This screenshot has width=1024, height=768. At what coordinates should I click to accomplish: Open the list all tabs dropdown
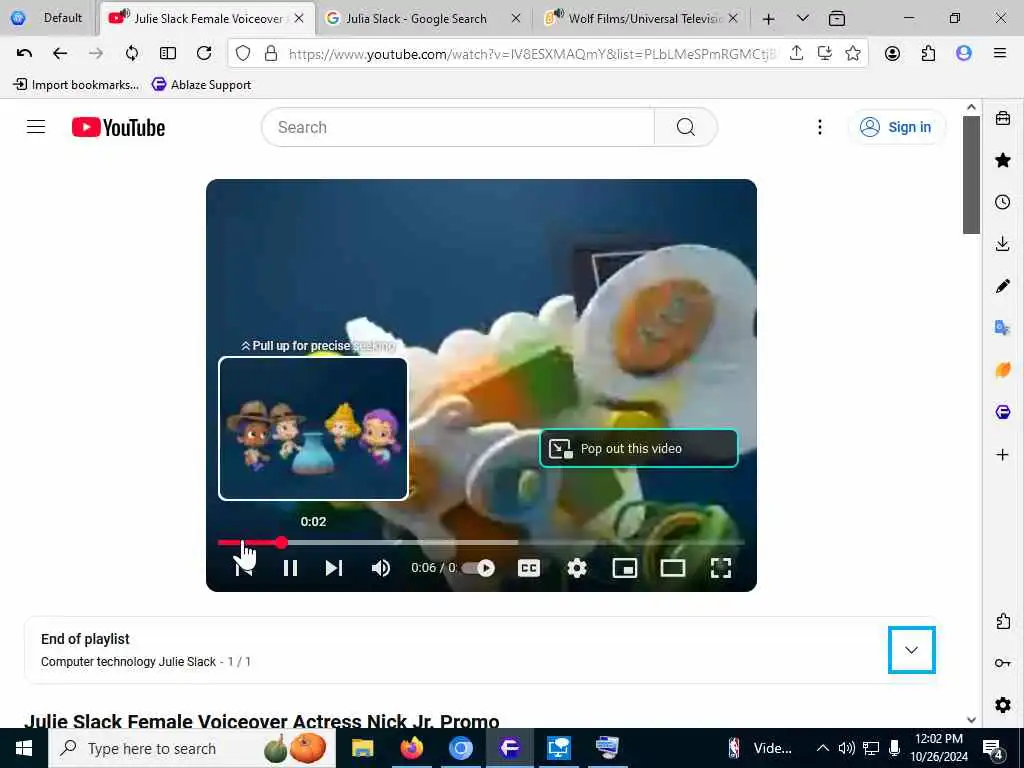803,18
